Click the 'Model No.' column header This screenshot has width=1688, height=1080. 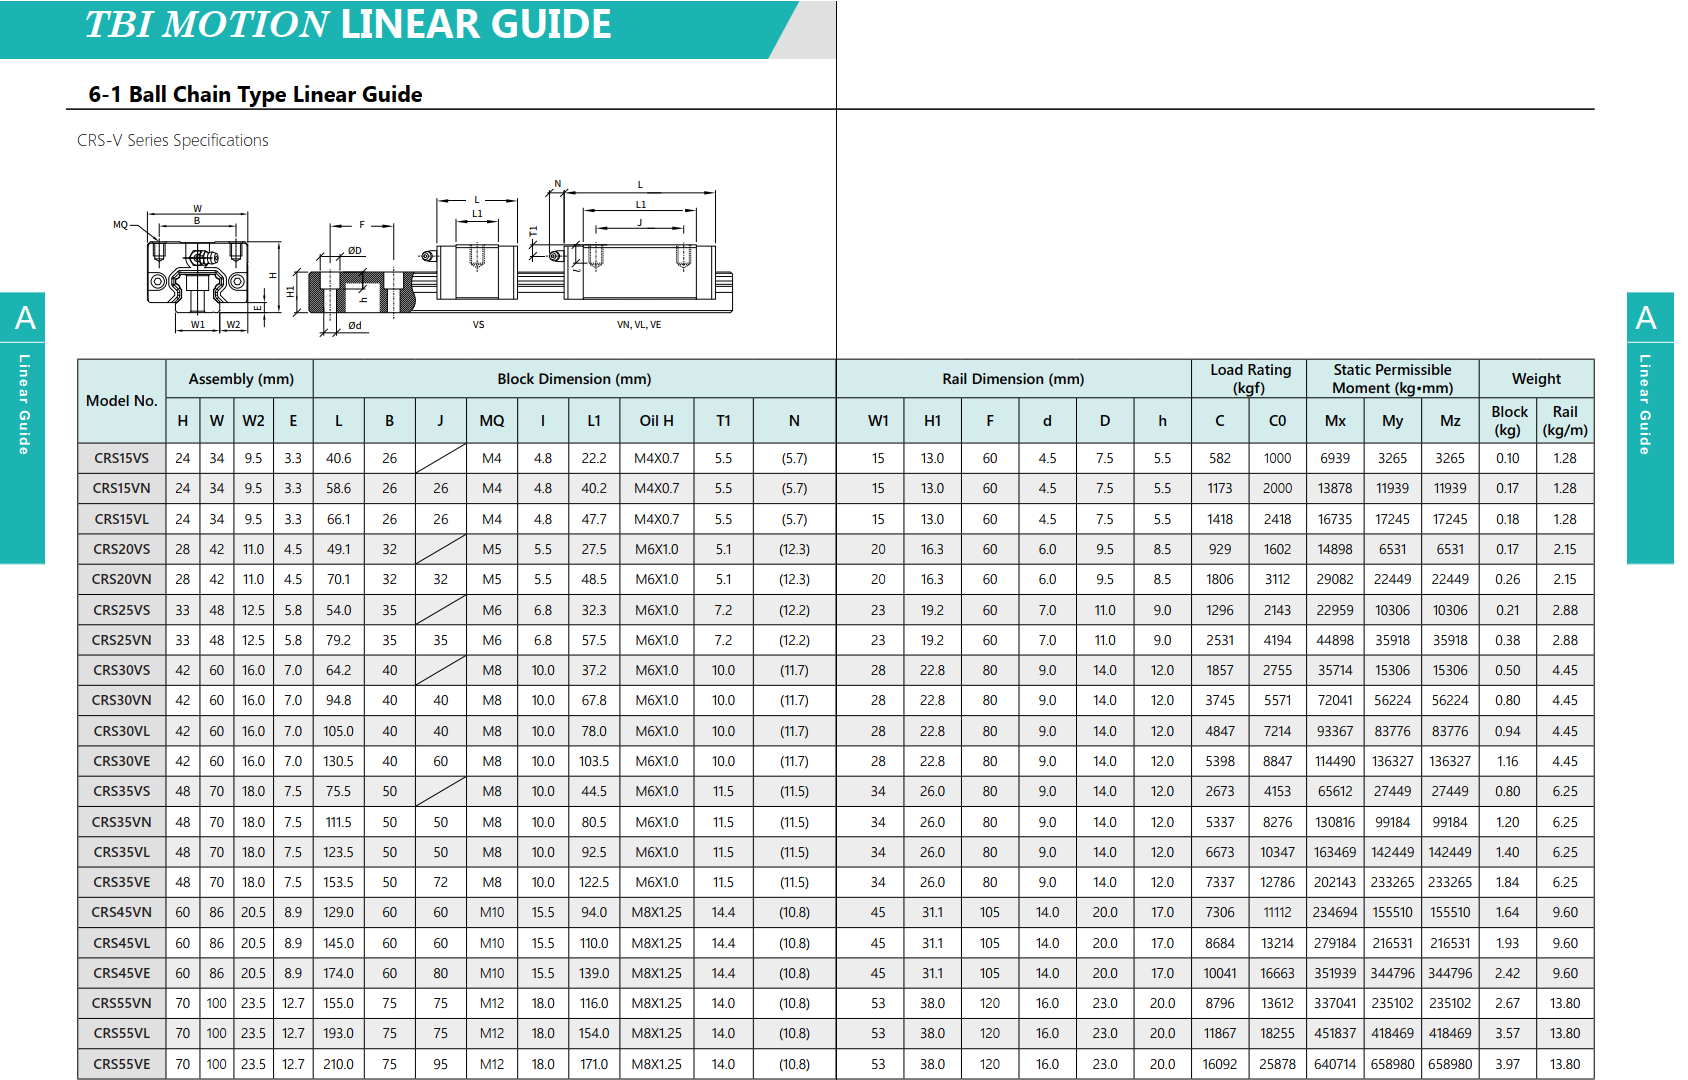point(122,401)
